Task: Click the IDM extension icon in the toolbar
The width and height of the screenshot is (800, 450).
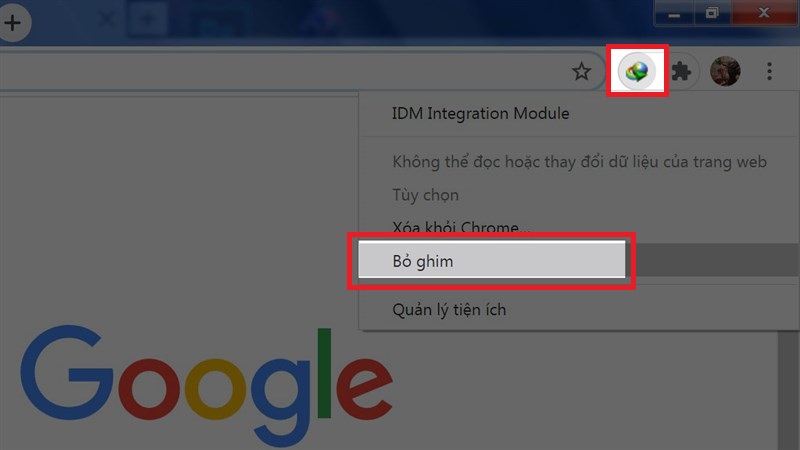Action: coord(637,71)
